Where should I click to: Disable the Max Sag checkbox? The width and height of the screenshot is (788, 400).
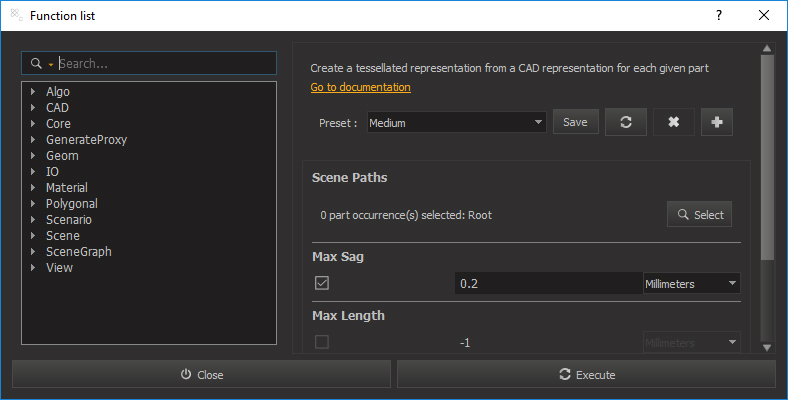click(322, 283)
